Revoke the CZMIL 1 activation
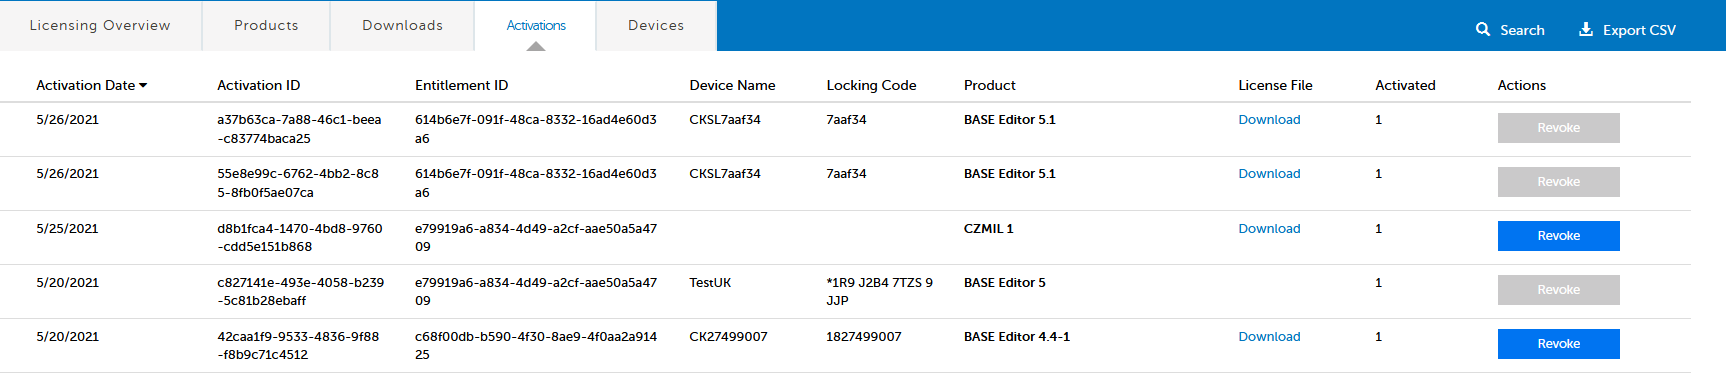The height and width of the screenshot is (375, 1726). 1558,236
